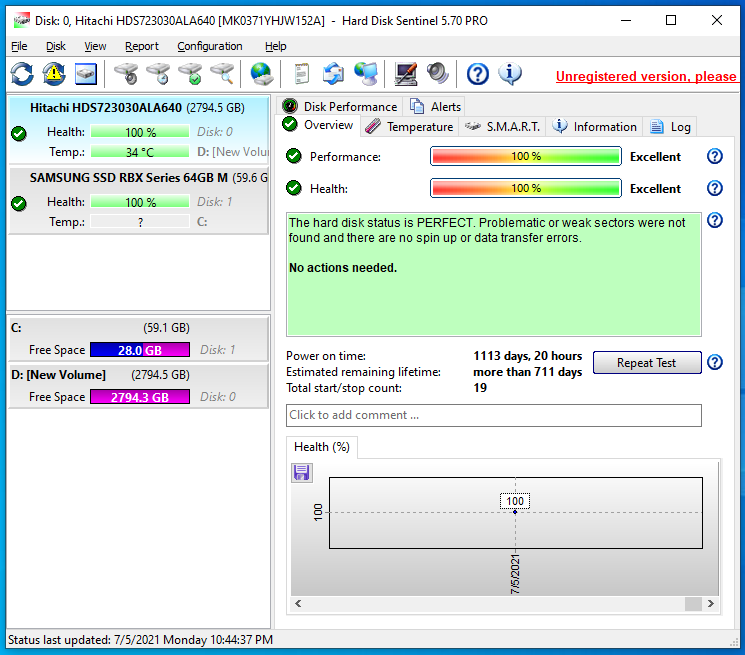Viewport: 745px width, 655px height.
Task: Click the speaker icon in the toolbar
Action: [437, 73]
